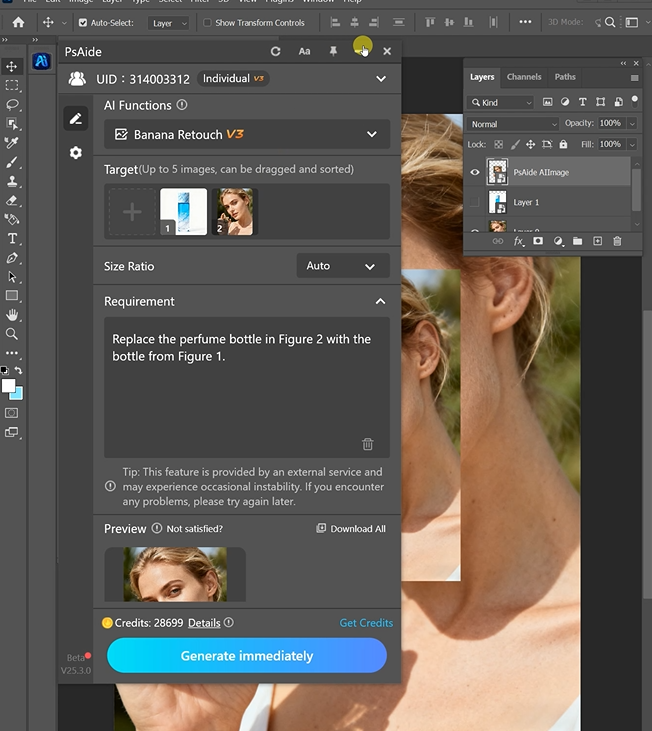Open the Size Ratio Auto dropdown

(x=342, y=266)
